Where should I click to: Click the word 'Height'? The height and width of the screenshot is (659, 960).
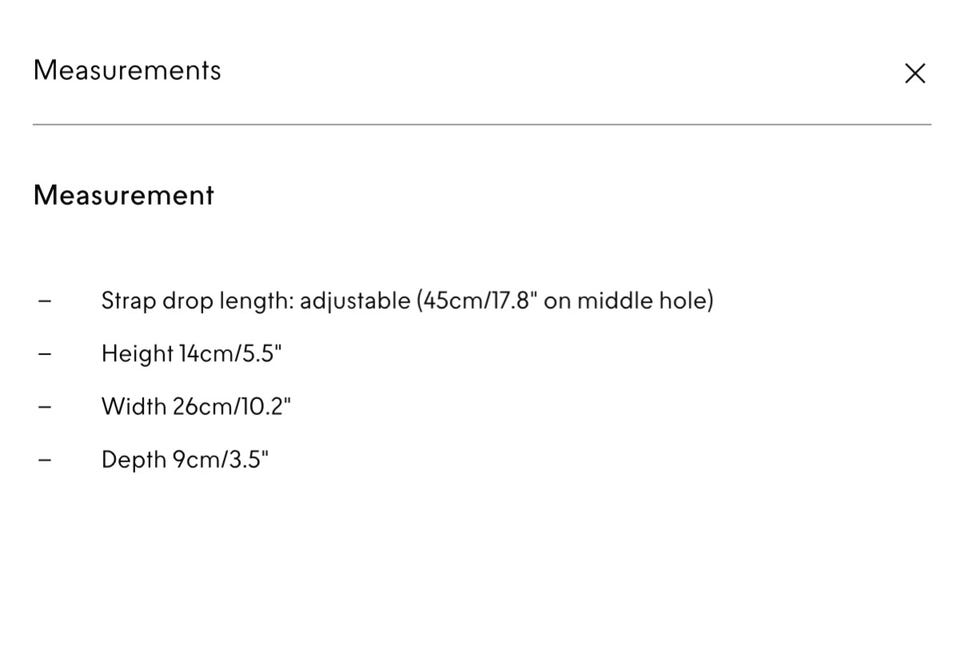coord(137,354)
